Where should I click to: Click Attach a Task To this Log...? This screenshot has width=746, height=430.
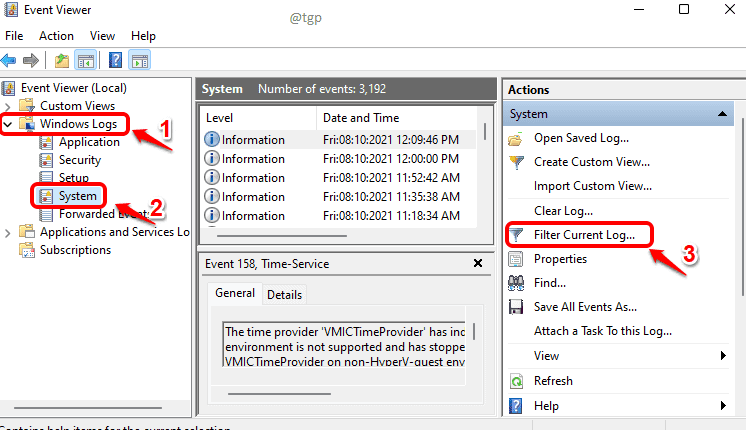click(603, 331)
